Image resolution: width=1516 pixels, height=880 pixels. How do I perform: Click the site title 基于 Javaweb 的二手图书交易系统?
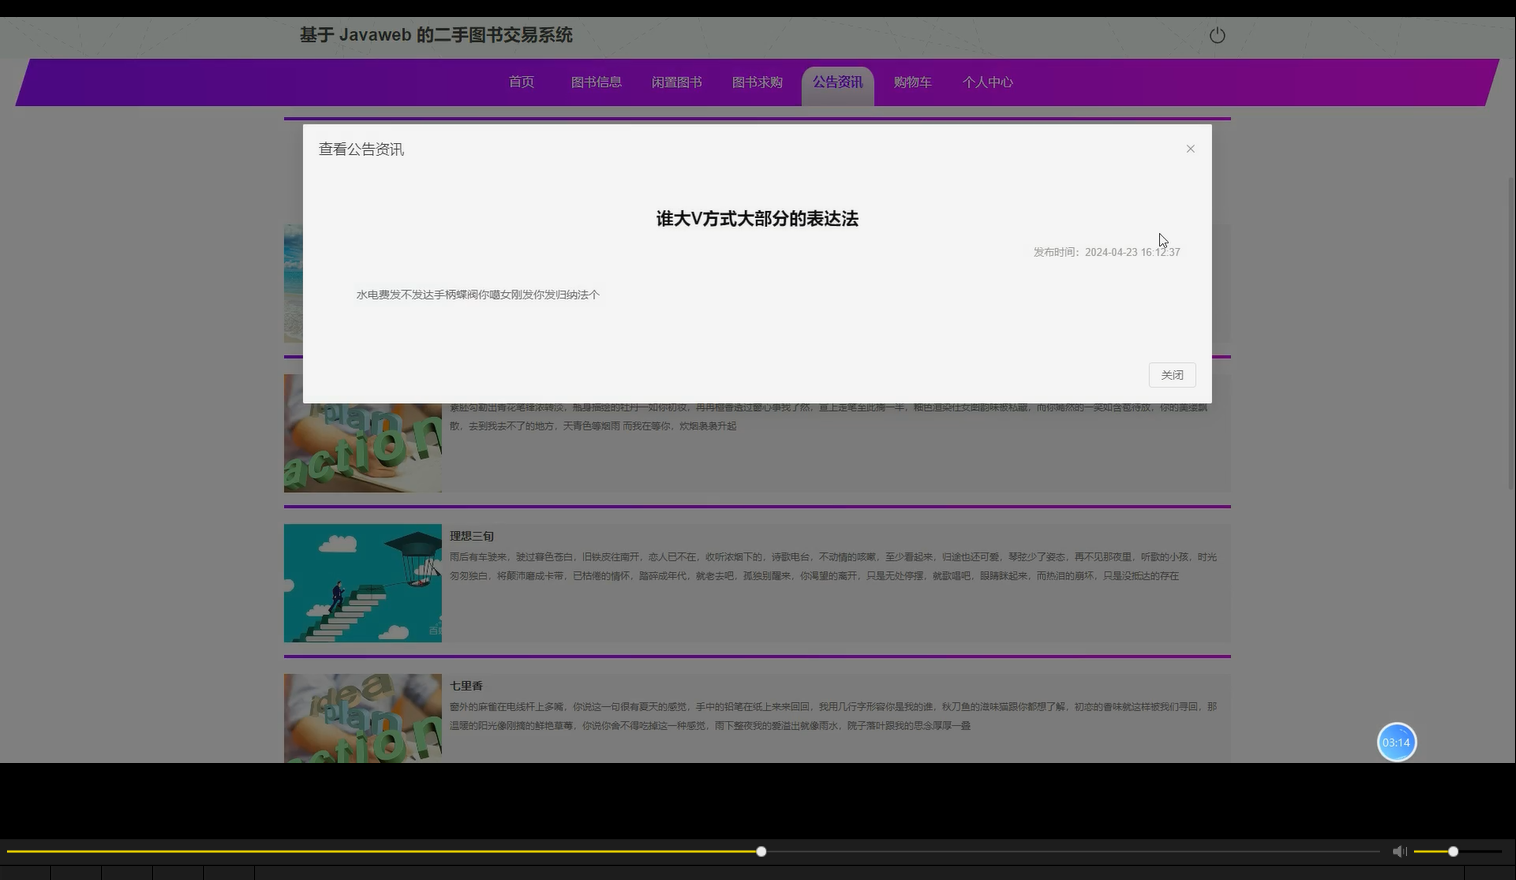[436, 35]
